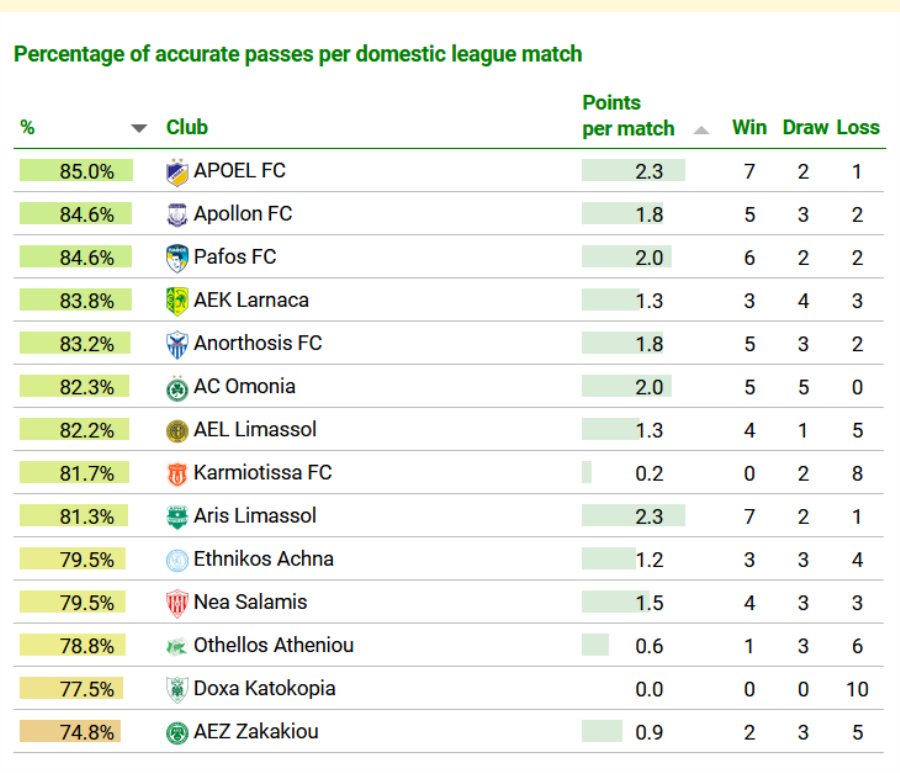Sort descending using the % column arrow
The width and height of the screenshot is (900, 773).
[140, 128]
